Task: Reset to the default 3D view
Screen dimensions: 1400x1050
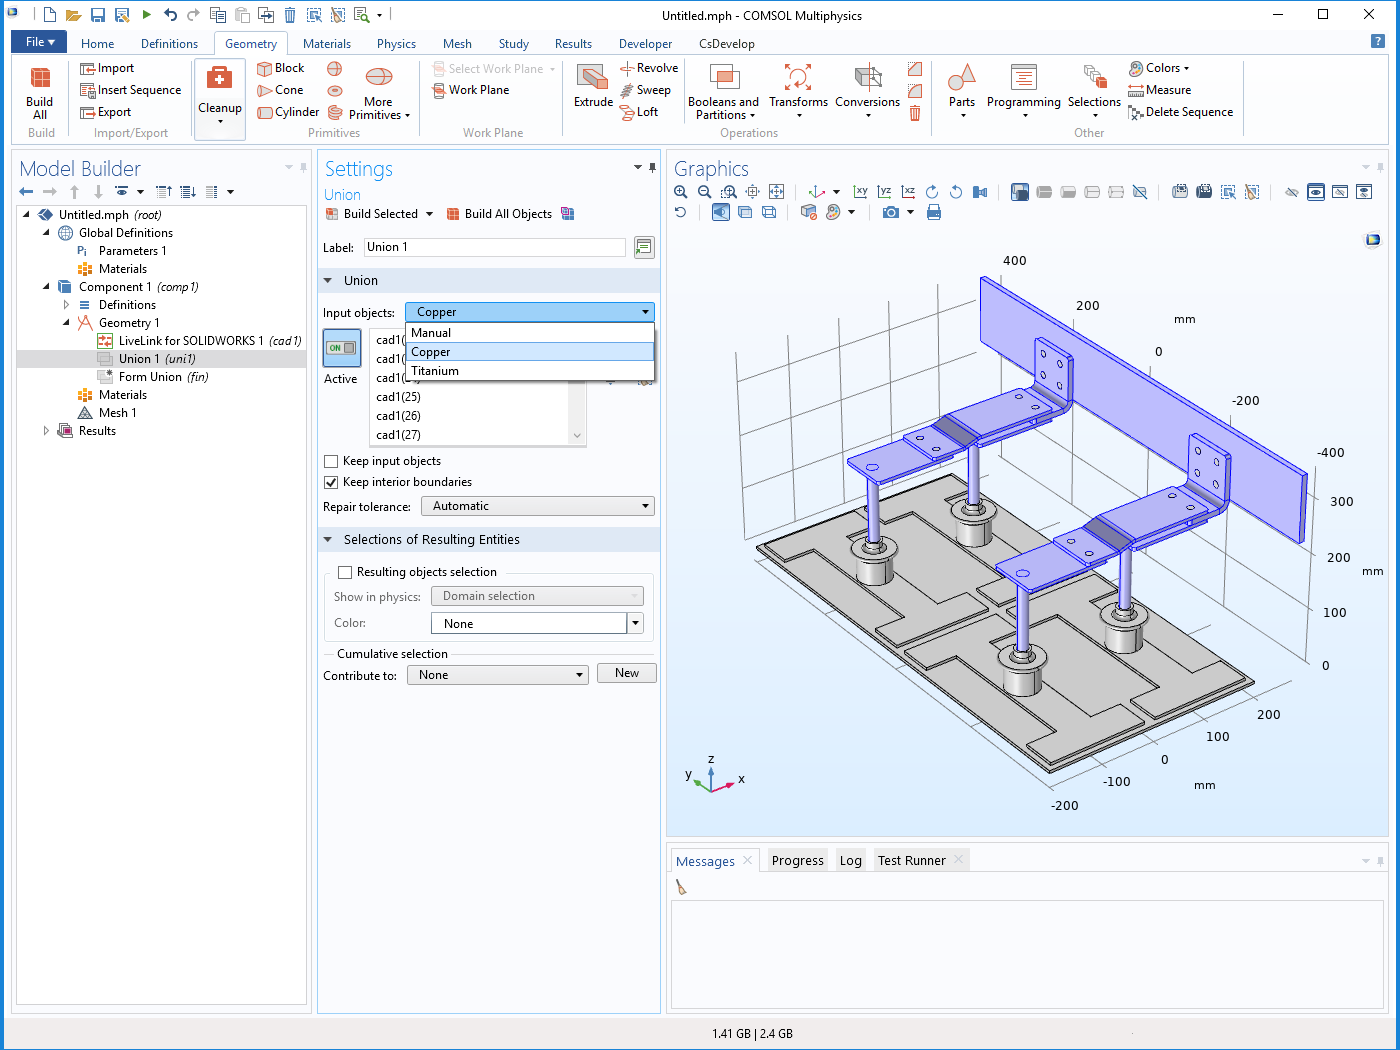Action: click(816, 192)
